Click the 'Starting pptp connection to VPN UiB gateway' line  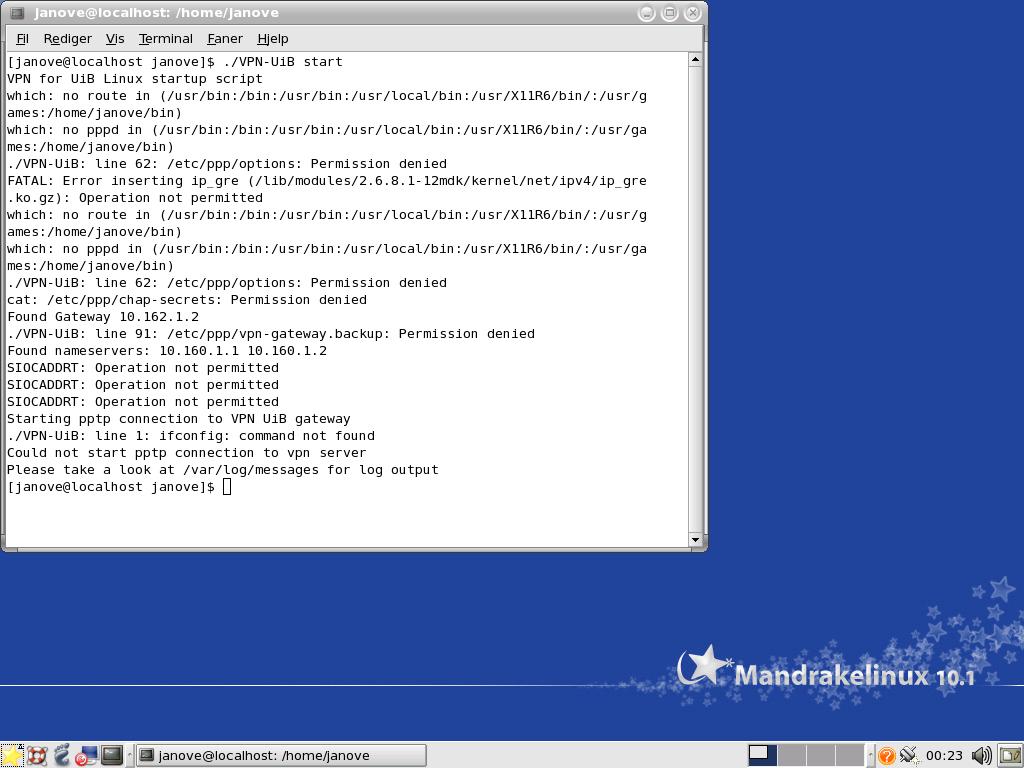tap(178, 419)
